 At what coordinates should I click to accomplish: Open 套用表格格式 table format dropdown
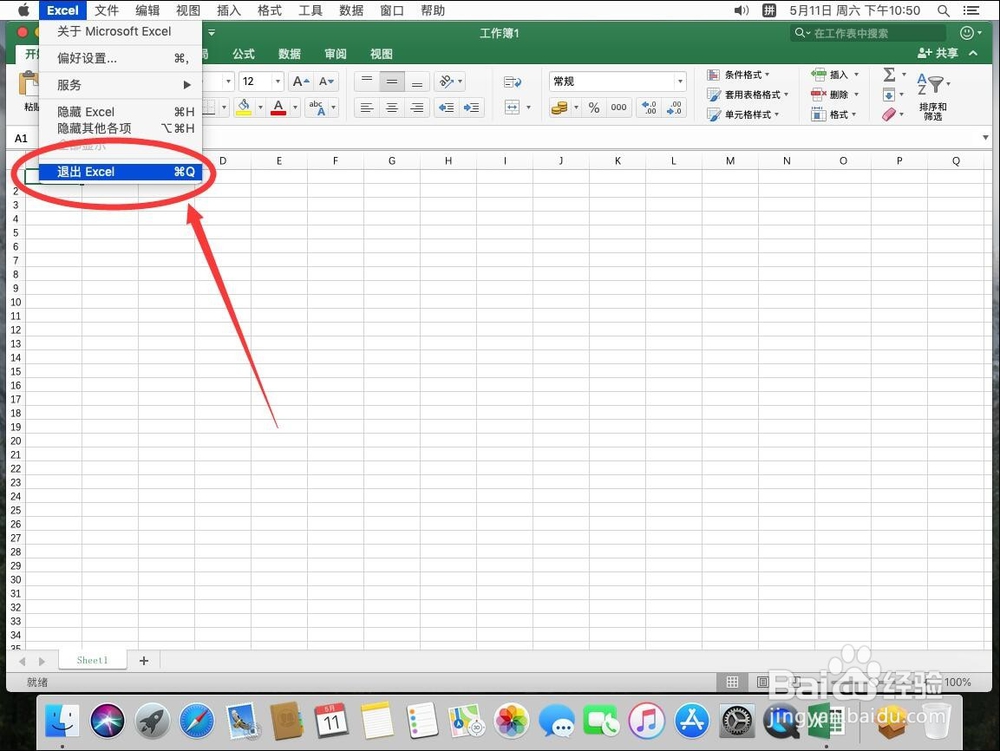tap(748, 94)
